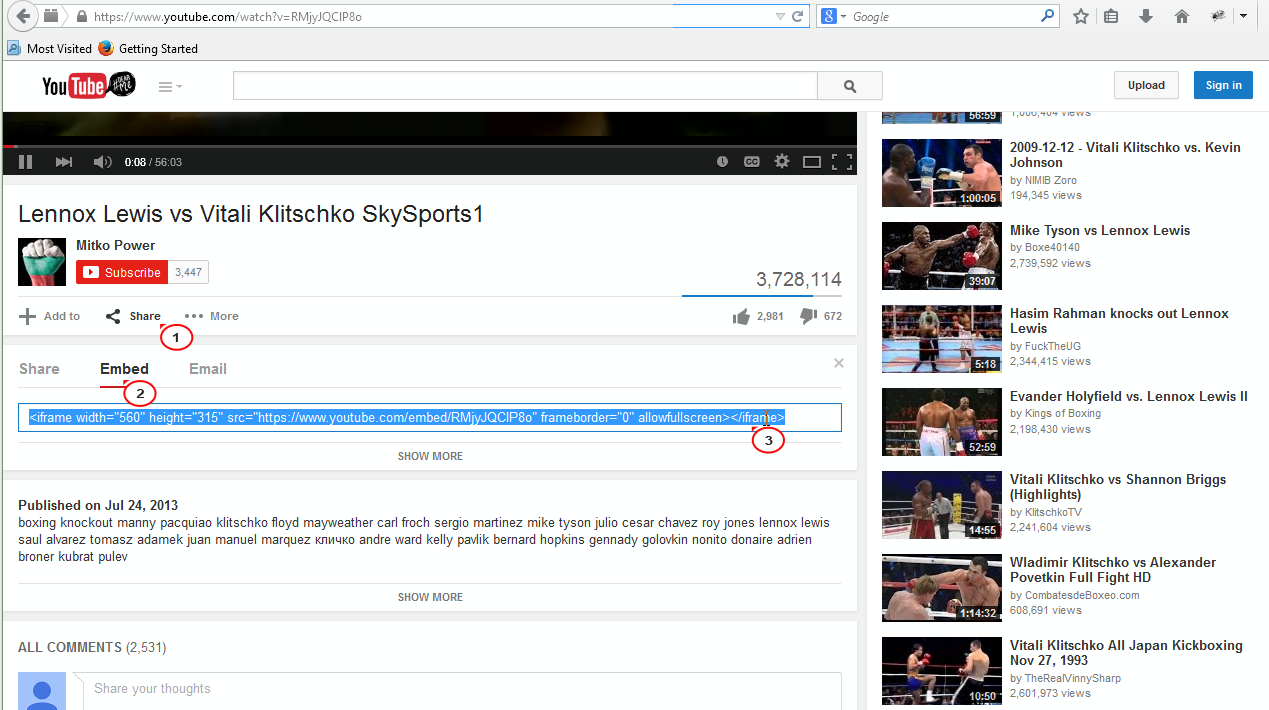Go back with the browser back arrow
Screen dimensions: 1269x710
(23, 16)
